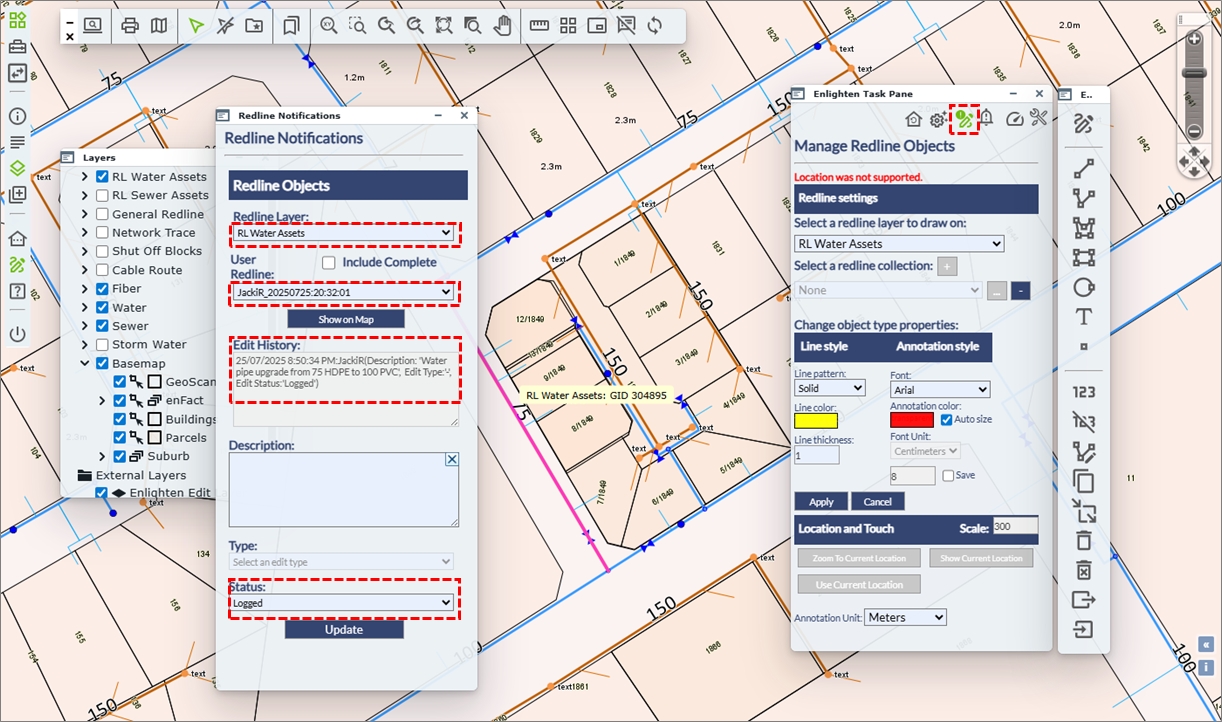Collapse the Basemap layer group

pyautogui.click(x=85, y=364)
